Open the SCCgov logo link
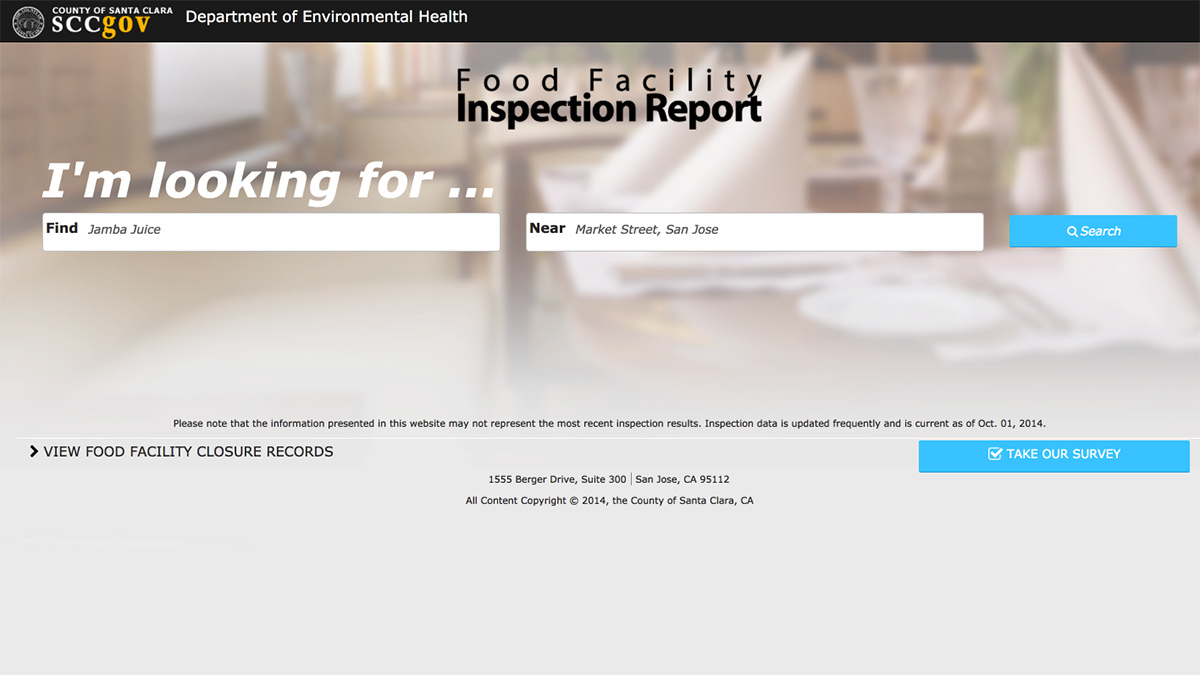The image size is (1200, 675). (93, 21)
